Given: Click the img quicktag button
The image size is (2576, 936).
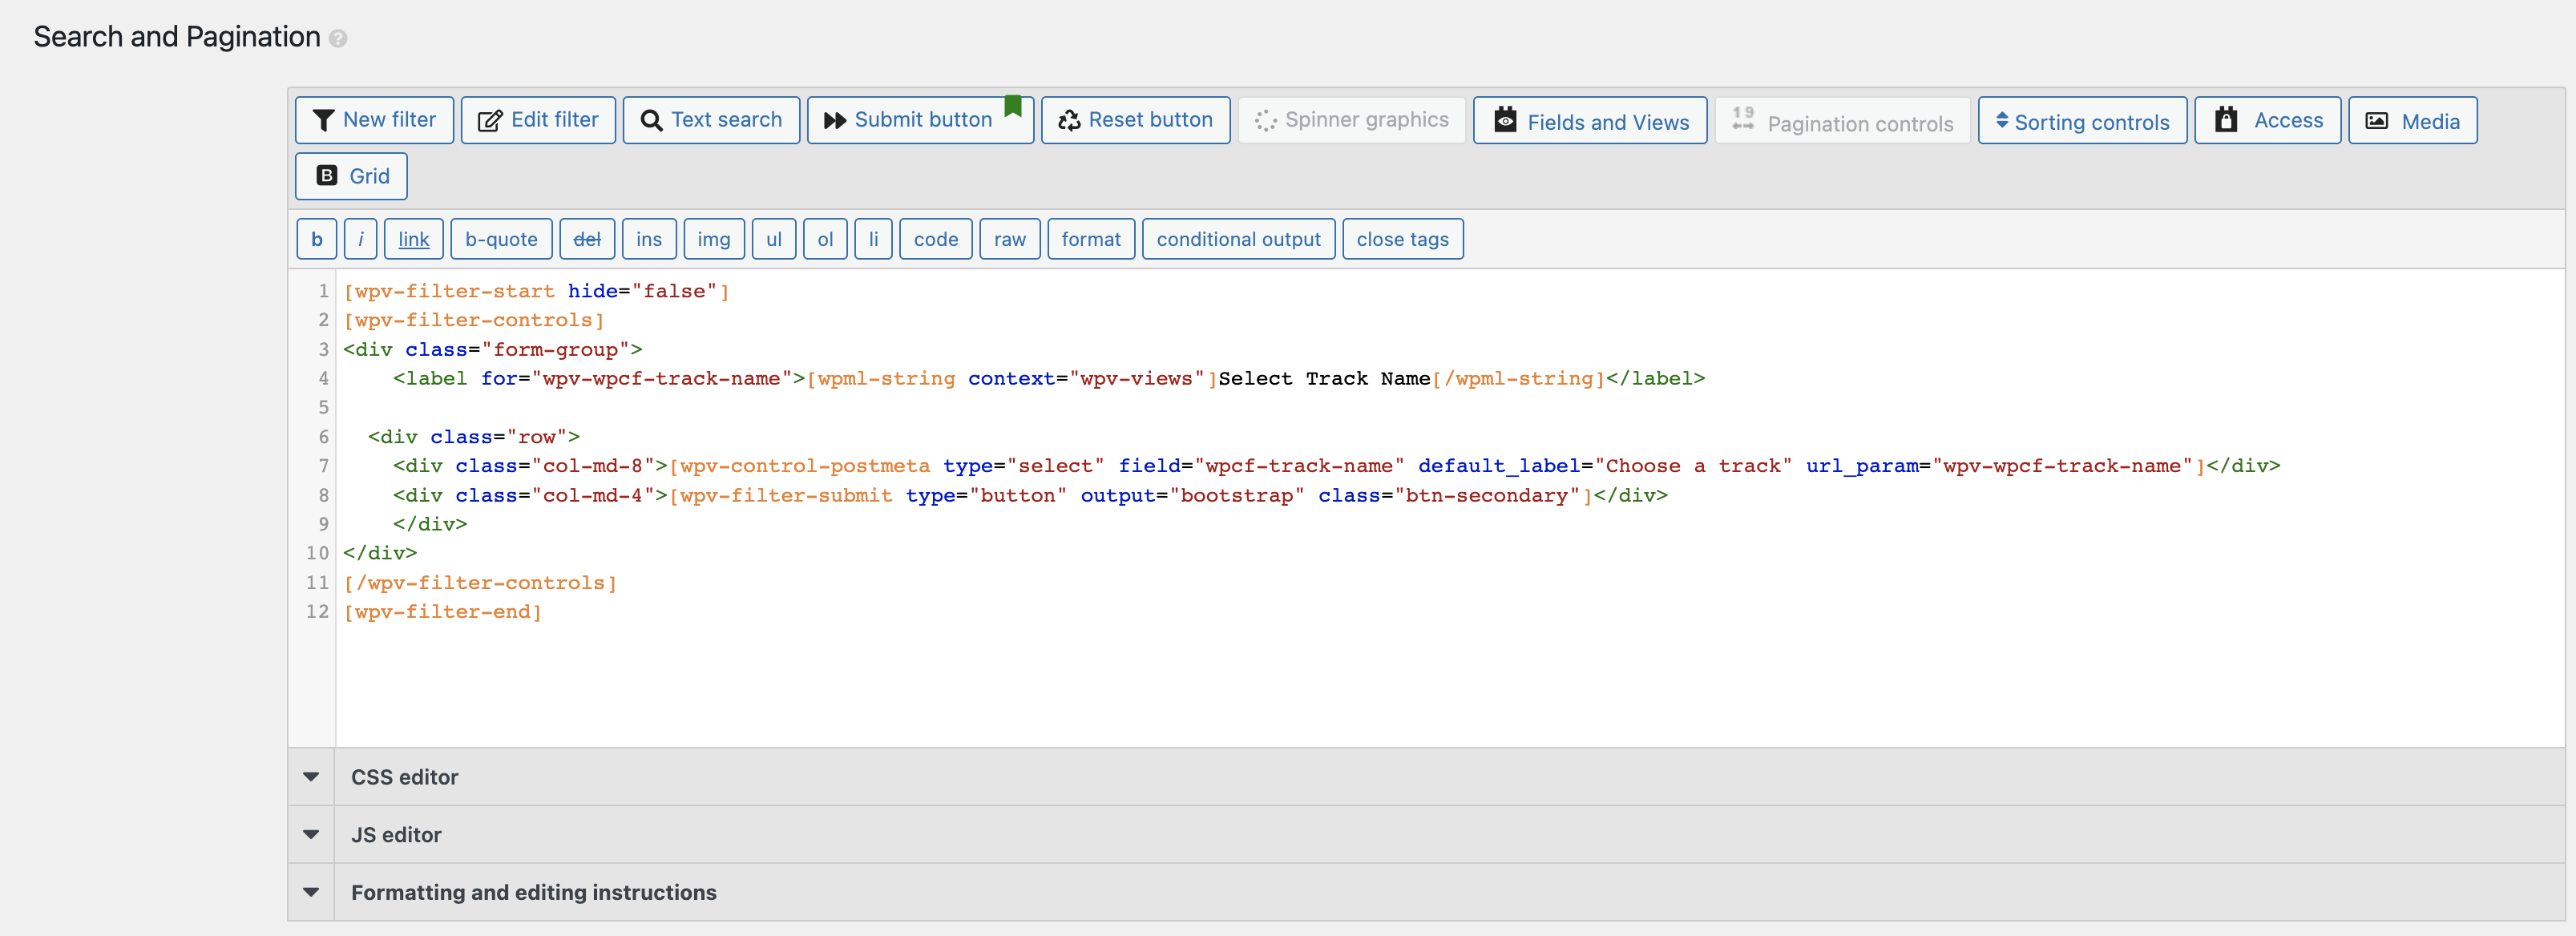Looking at the screenshot, I should (x=714, y=239).
